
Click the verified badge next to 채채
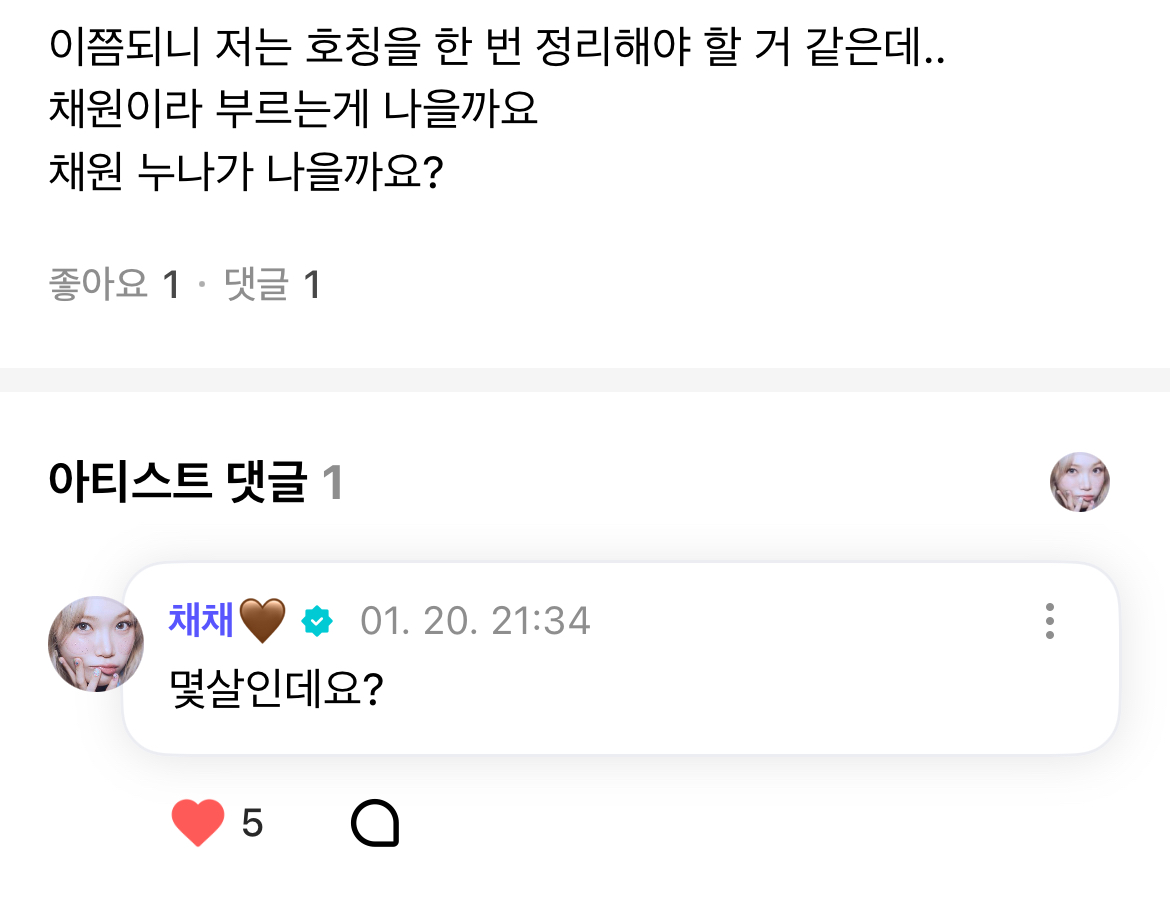(317, 621)
